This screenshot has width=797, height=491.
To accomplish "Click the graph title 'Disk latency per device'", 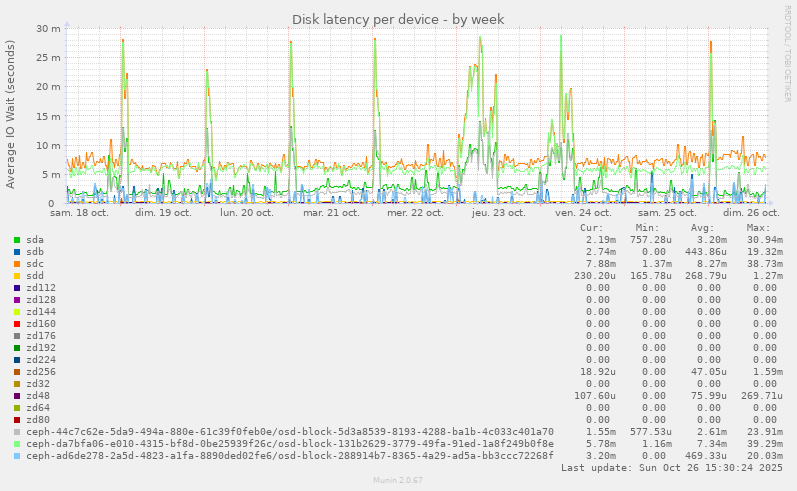I will tap(398, 19).
